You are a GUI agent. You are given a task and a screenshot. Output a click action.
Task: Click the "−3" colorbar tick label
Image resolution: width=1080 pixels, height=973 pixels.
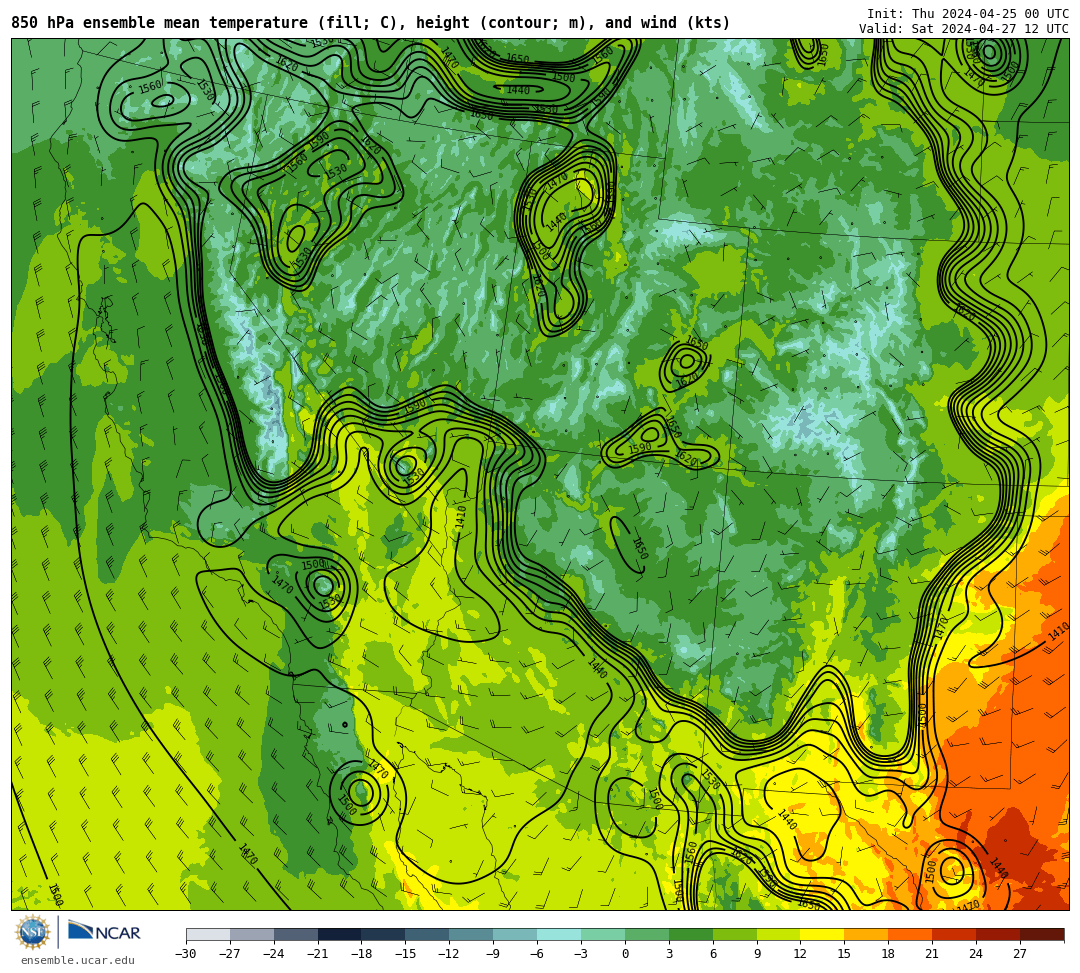tap(581, 954)
